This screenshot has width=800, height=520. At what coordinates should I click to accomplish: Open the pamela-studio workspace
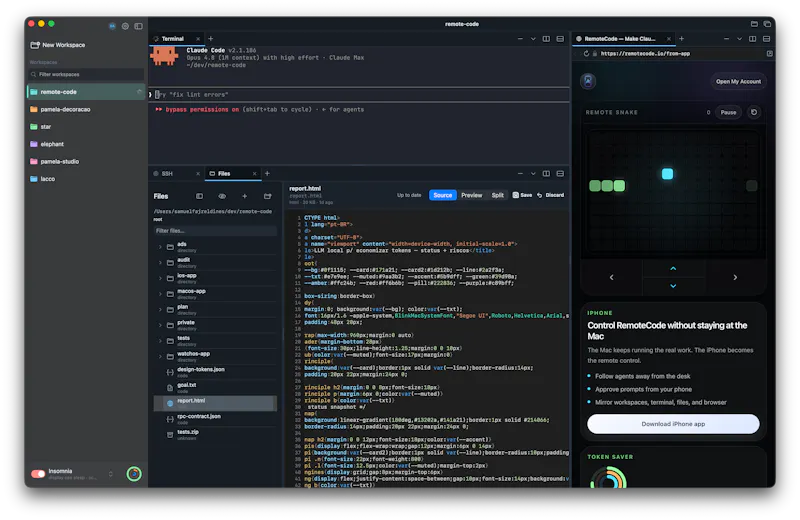point(86,161)
